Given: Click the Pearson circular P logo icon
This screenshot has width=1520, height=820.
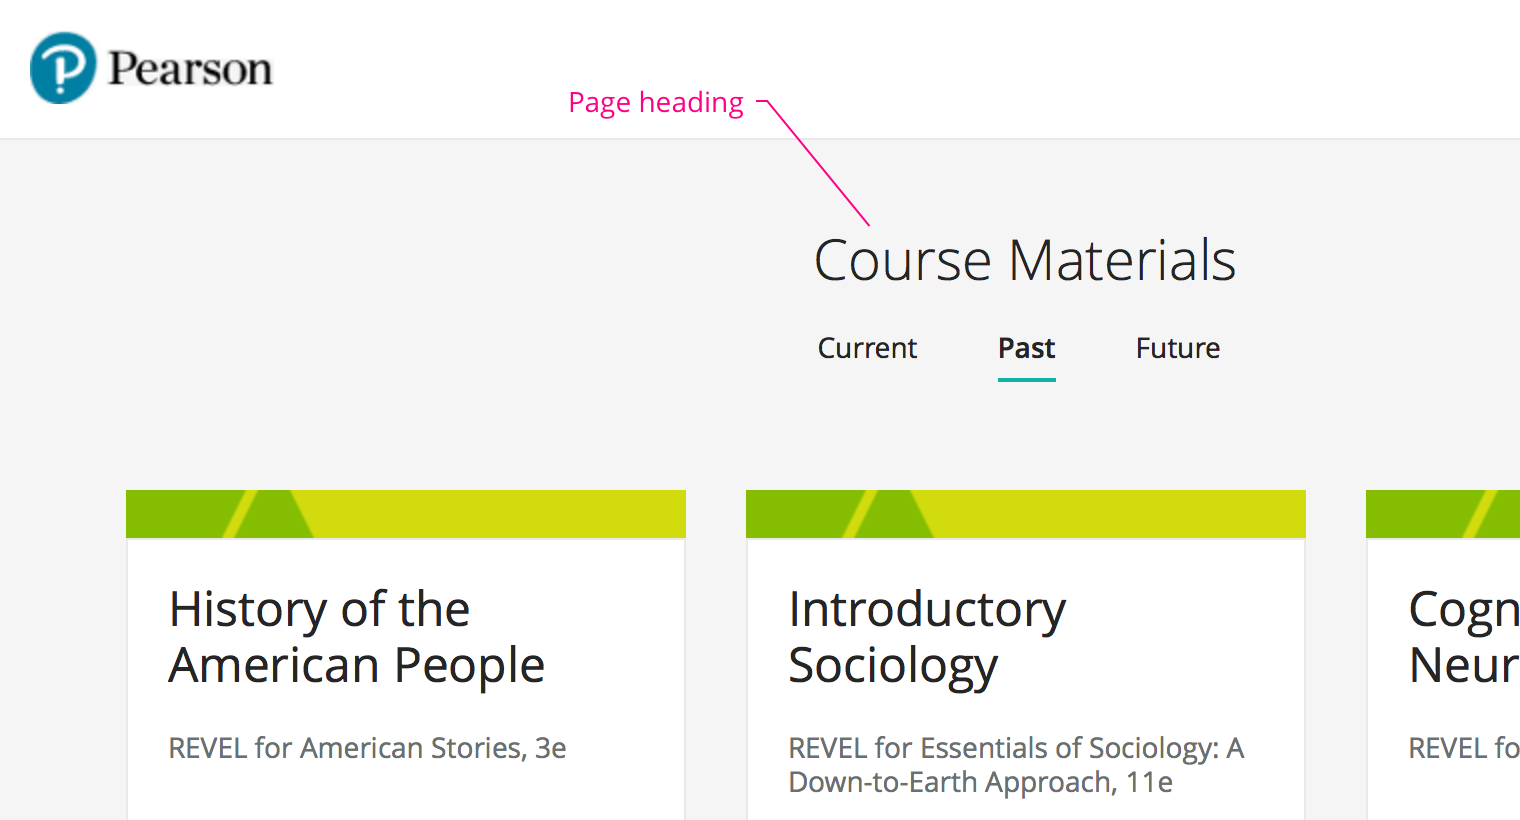Looking at the screenshot, I should pyautogui.click(x=63, y=68).
